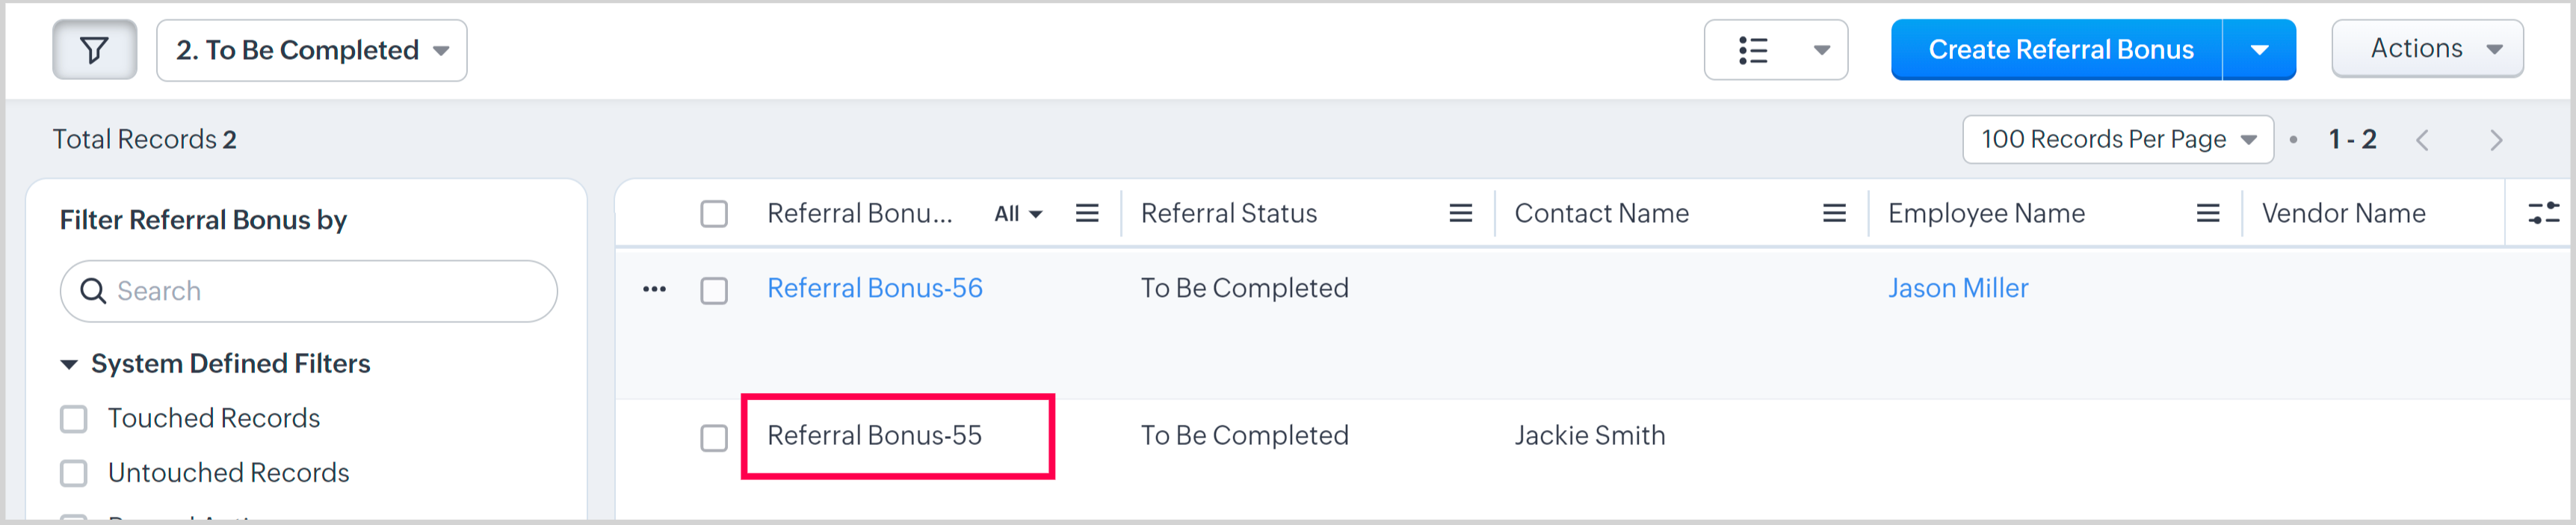Click the funnel filter icon
This screenshot has height=525, width=2576.
tap(94, 50)
